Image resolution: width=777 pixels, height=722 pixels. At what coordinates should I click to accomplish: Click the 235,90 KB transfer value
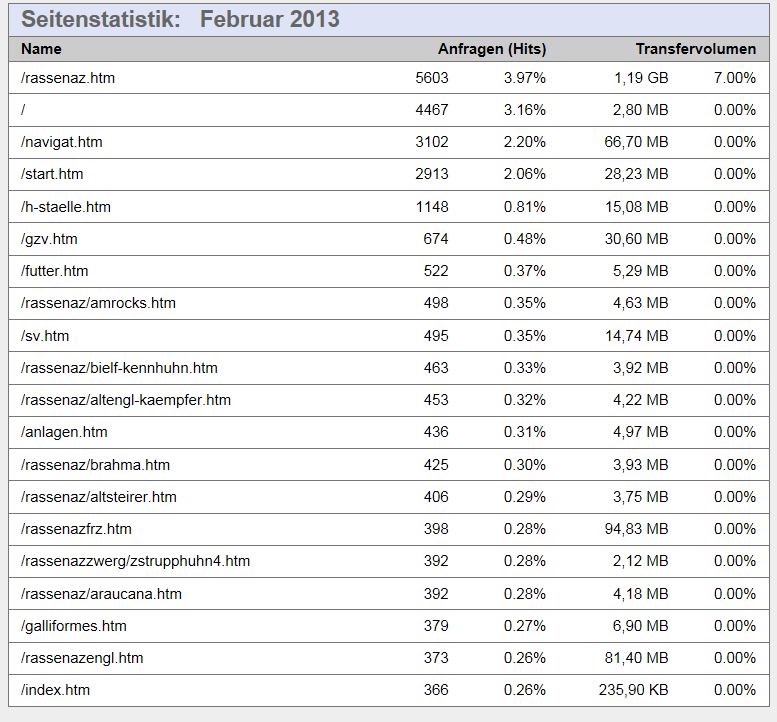click(x=633, y=690)
